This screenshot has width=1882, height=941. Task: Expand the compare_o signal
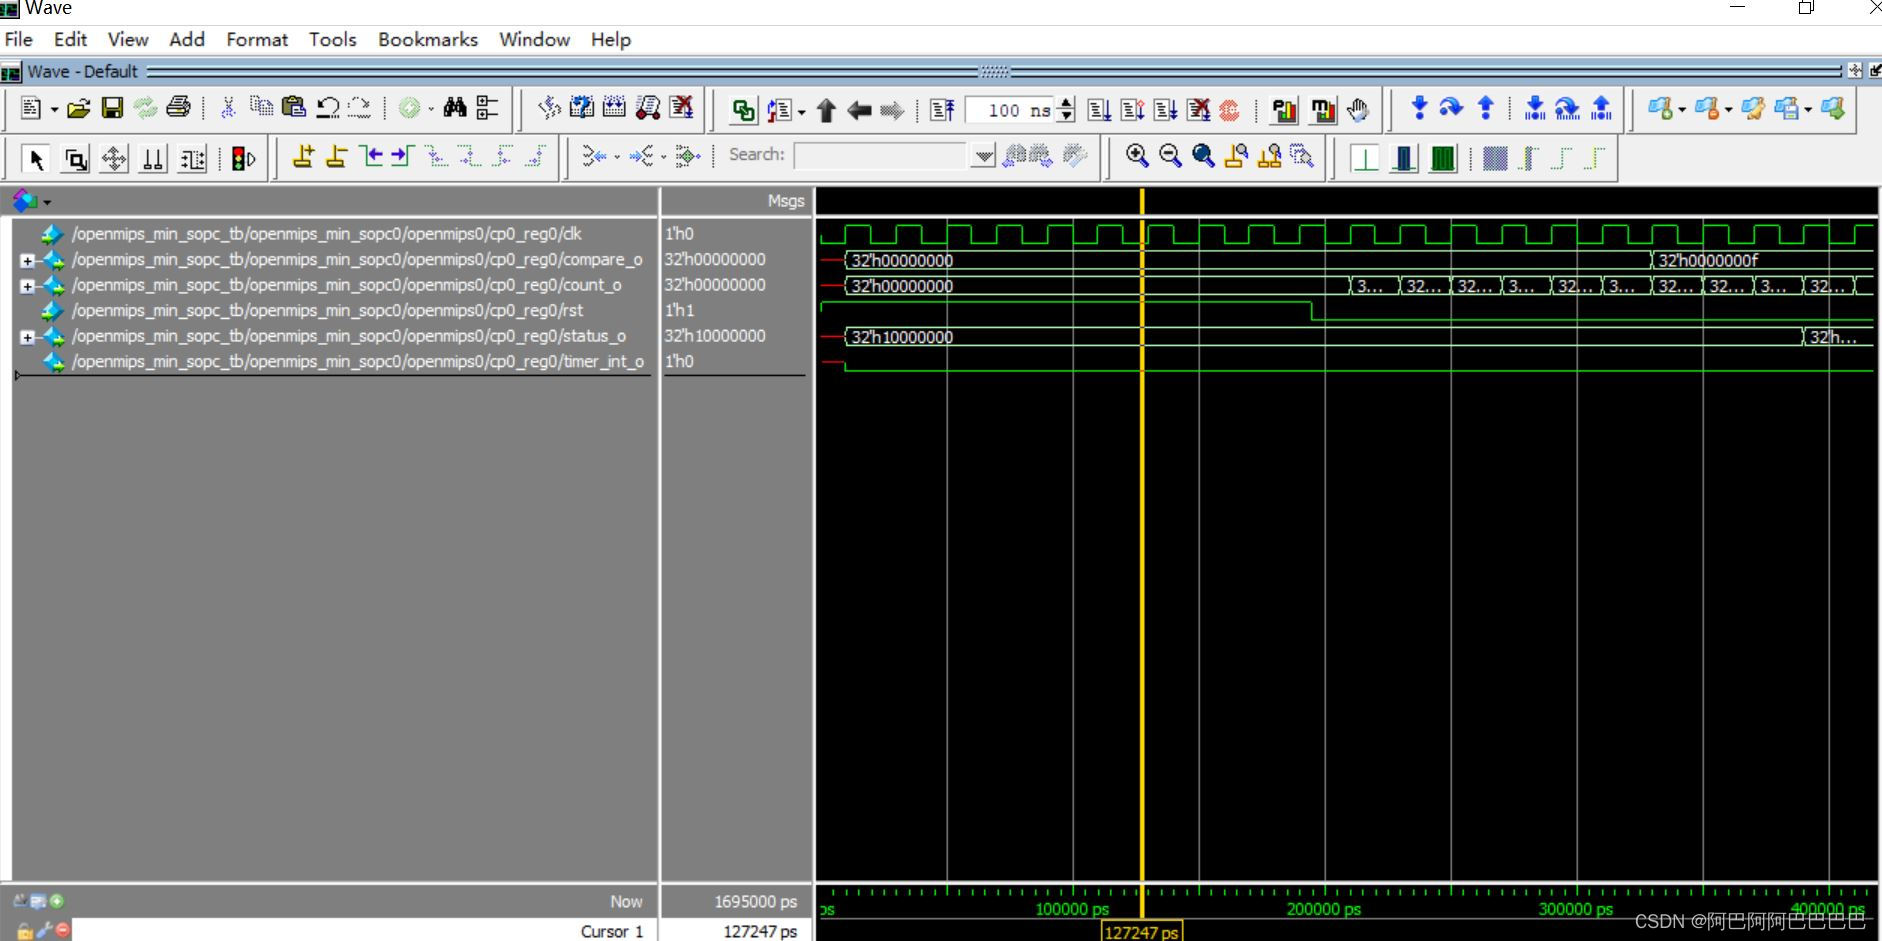27,260
